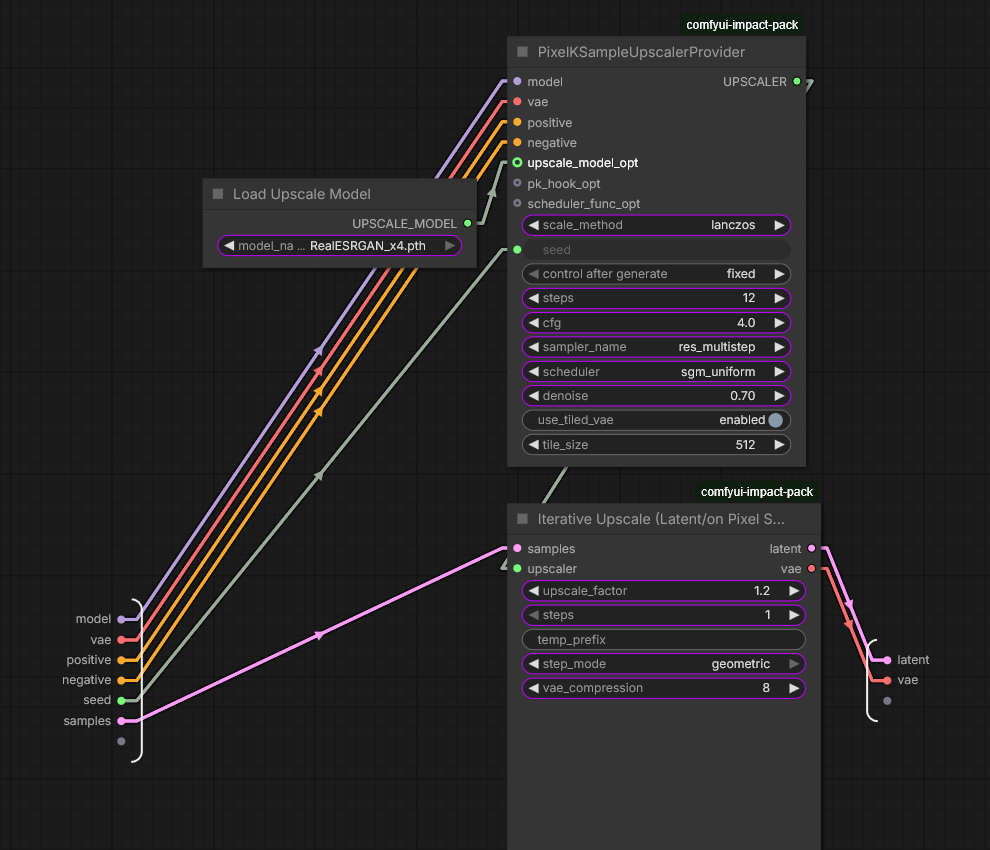
Task: Open the model_name RealESRGAN_x4.pth dropdown
Action: tap(339, 246)
